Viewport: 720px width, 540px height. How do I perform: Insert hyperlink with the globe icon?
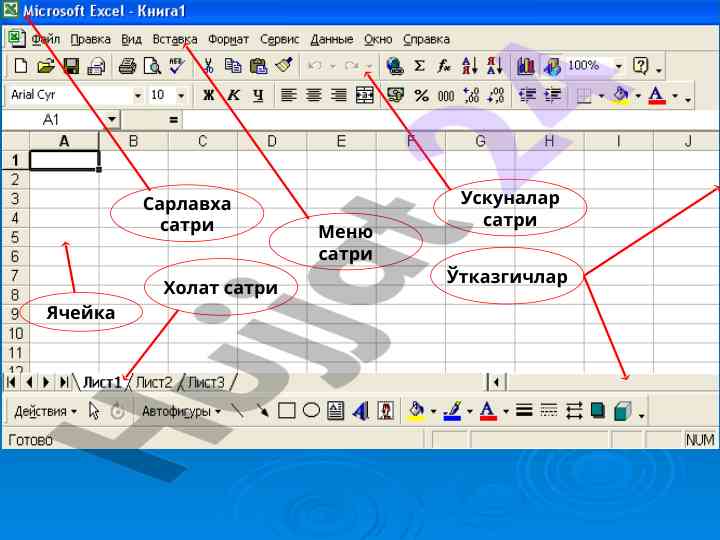[395, 66]
